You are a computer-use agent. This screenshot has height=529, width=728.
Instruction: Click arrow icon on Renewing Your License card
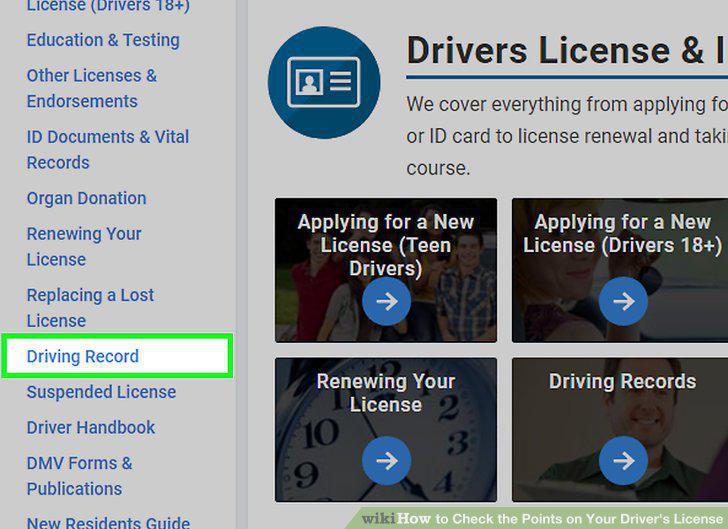pyautogui.click(x=386, y=461)
